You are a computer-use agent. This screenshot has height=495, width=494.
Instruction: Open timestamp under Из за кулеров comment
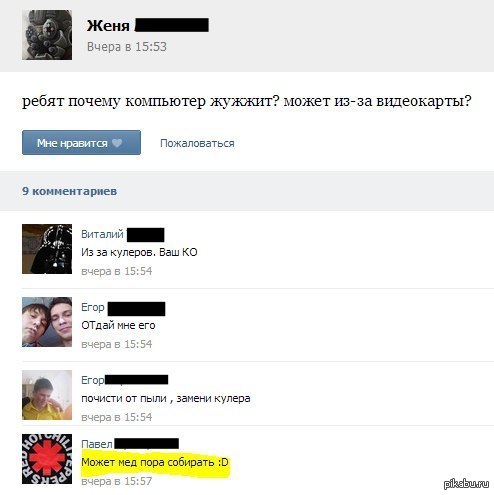click(117, 271)
